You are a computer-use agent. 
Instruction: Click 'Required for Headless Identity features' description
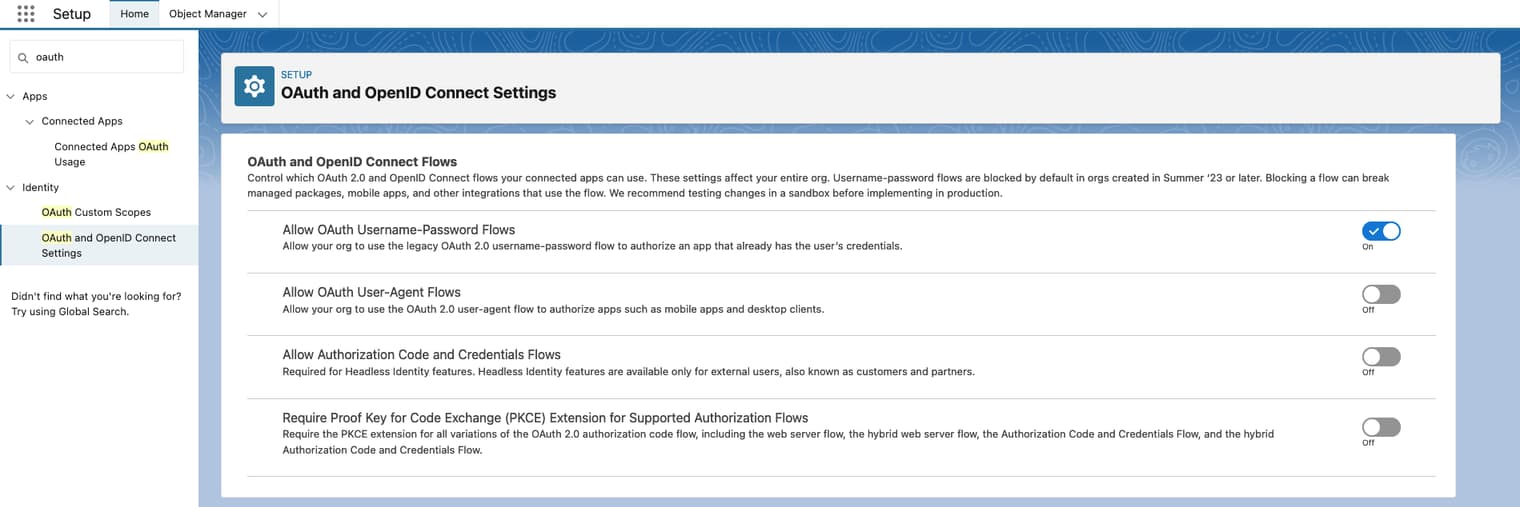(x=628, y=372)
